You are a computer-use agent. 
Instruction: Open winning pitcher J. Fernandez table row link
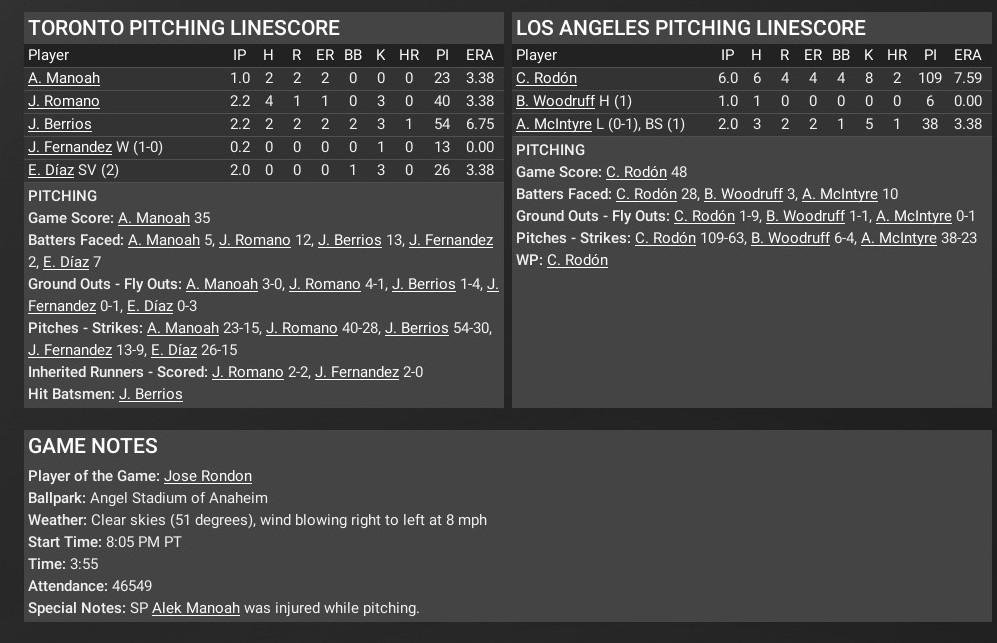pyautogui.click(x=70, y=147)
